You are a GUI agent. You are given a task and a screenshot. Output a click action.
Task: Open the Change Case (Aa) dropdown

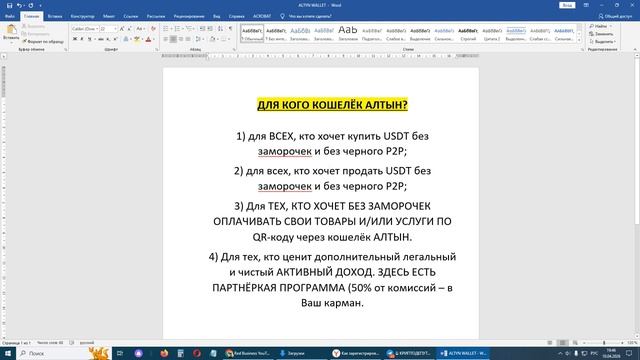140,29
